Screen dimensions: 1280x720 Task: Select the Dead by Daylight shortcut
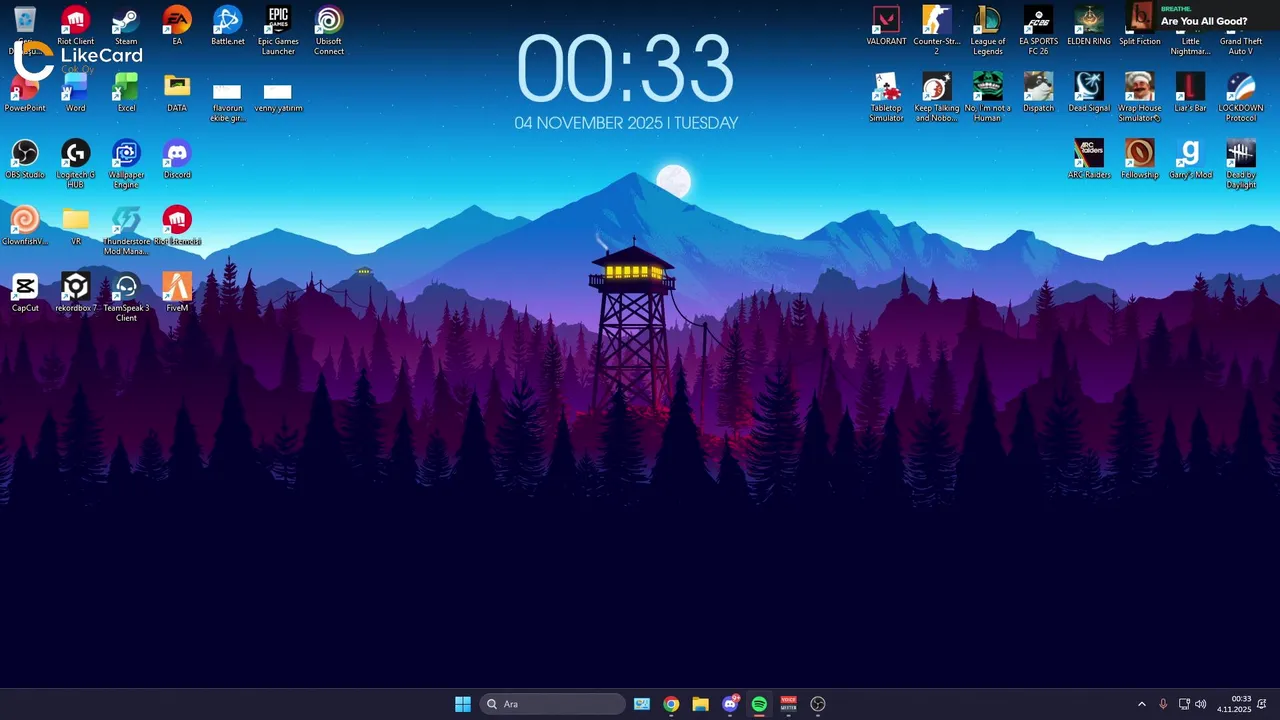click(x=1240, y=164)
